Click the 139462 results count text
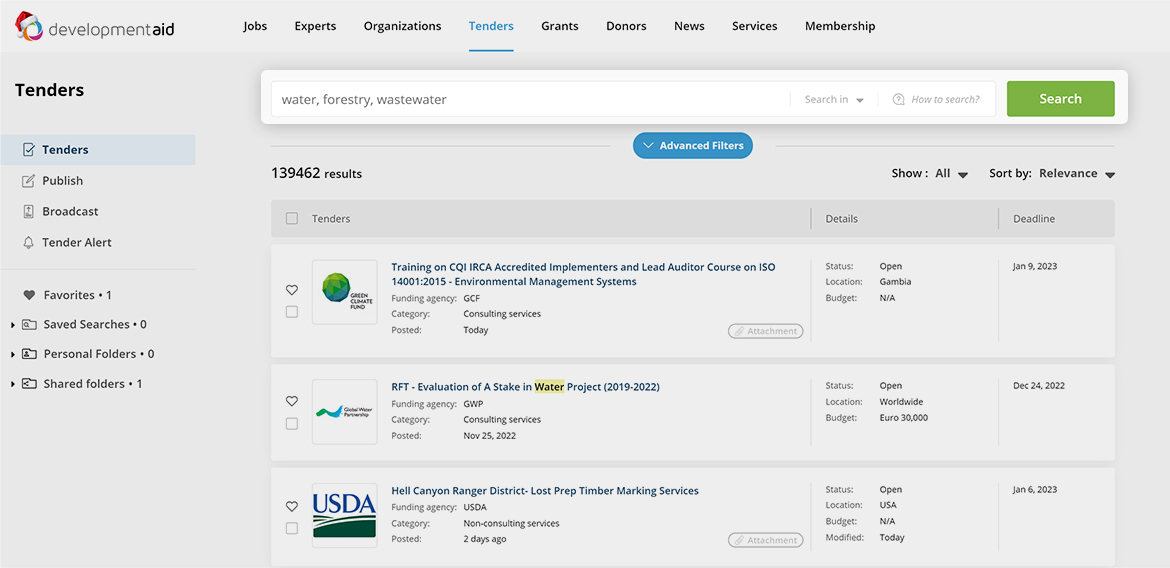This screenshot has height=568, width=1170. click(x=316, y=174)
